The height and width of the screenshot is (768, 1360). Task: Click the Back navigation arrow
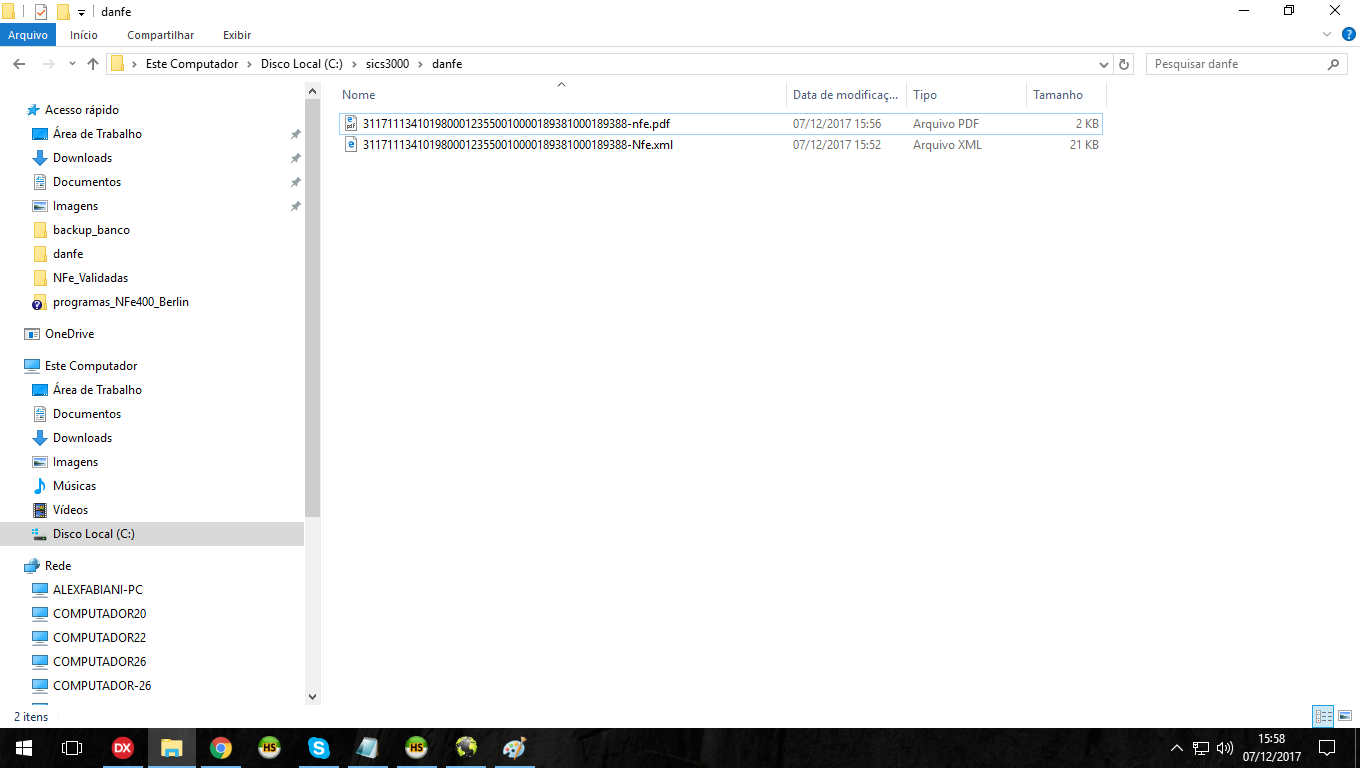[x=19, y=64]
